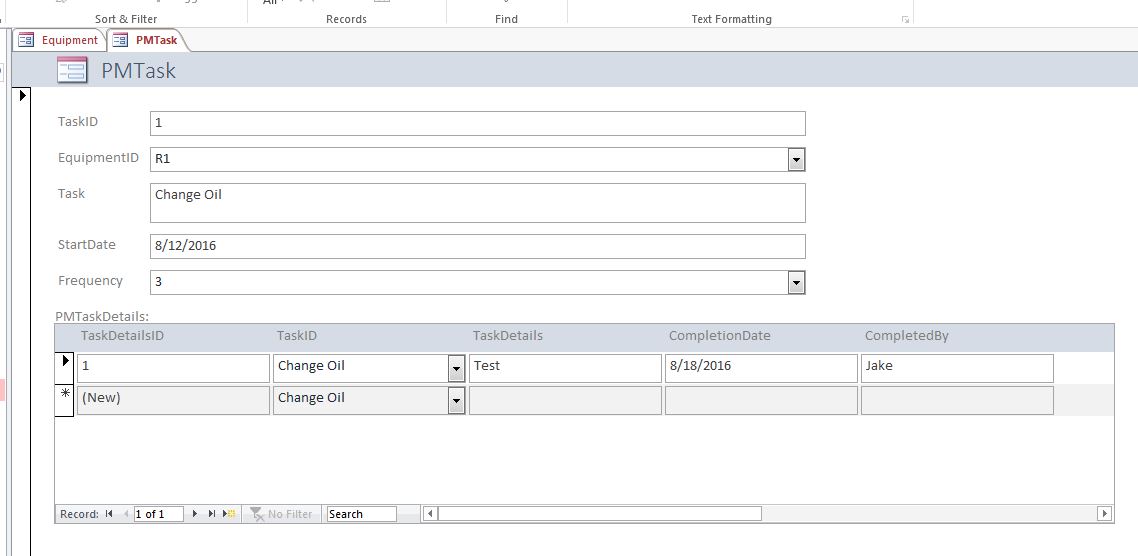Click TaskDetailsID cell with value 1
The width and height of the screenshot is (1138, 556).
click(x=173, y=368)
